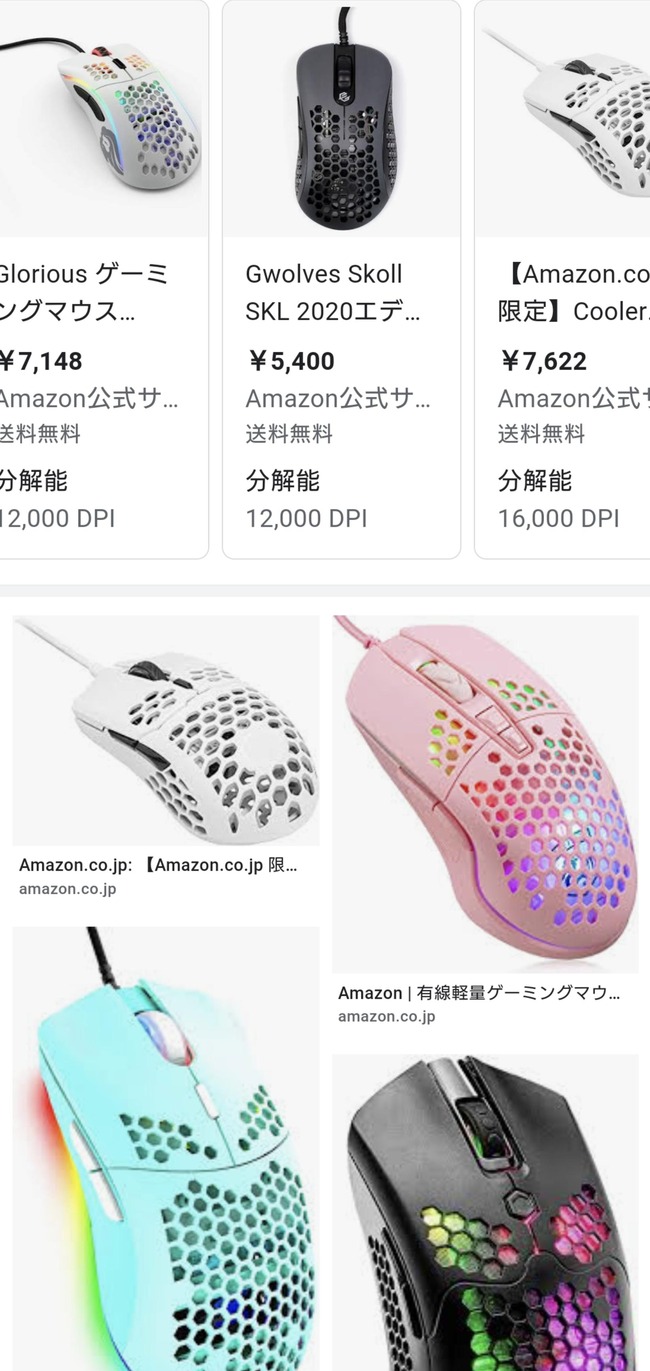Open the pink RGB honeycomb mouse image
The width and height of the screenshot is (650, 1371).
(485, 794)
